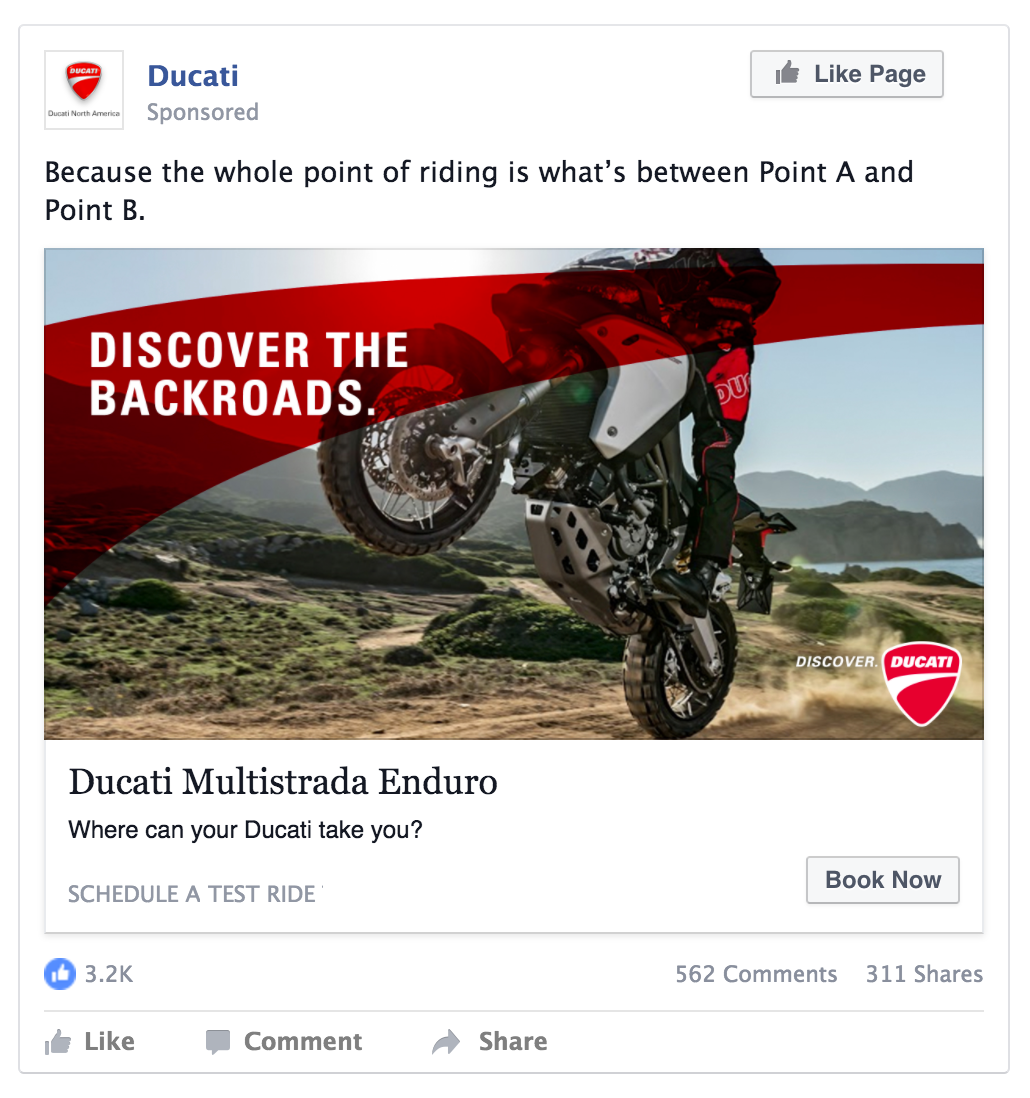Viewport: 1030px width, 1098px height.
Task: Click the Ducati Multistrada Enduro headline
Action: click(x=283, y=782)
